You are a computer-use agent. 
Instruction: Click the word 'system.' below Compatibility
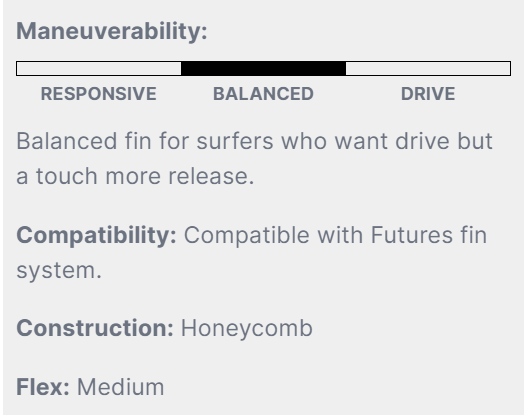coord(59,271)
